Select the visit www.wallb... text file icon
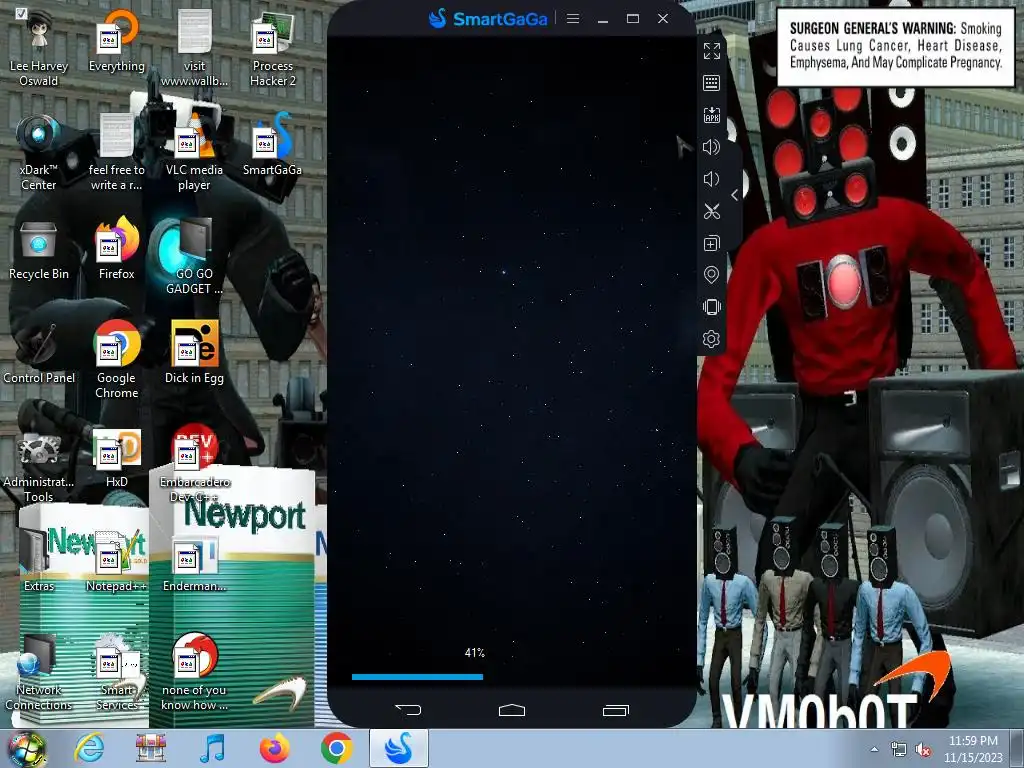 (x=195, y=48)
